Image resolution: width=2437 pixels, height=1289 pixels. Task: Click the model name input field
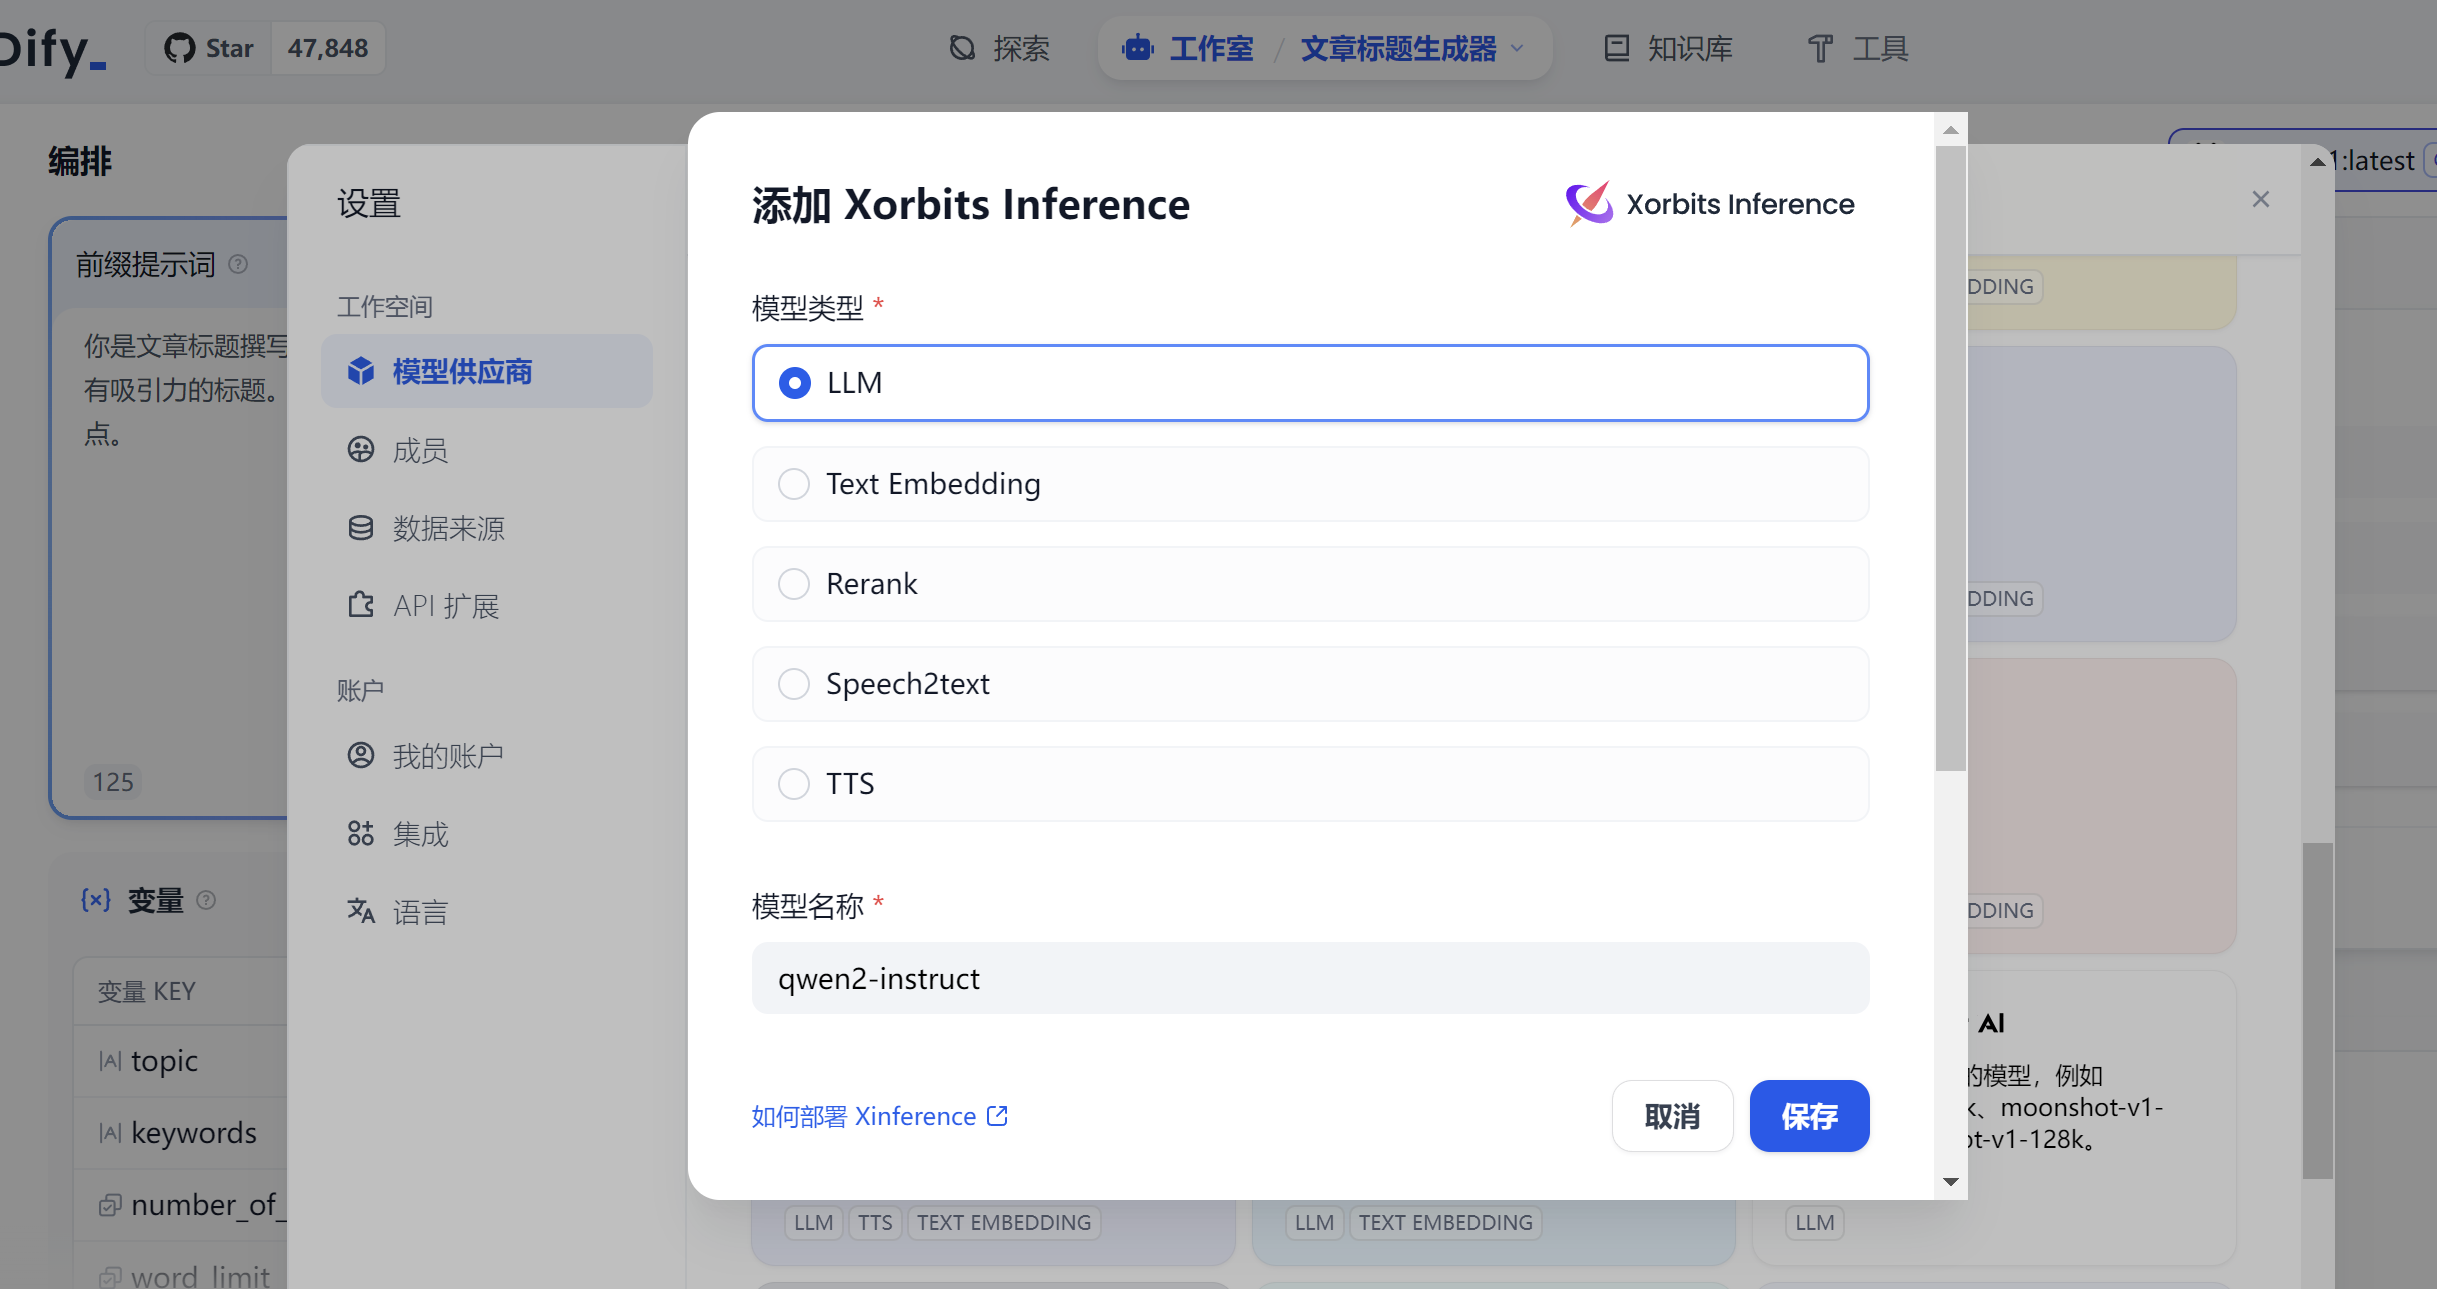pos(1310,978)
